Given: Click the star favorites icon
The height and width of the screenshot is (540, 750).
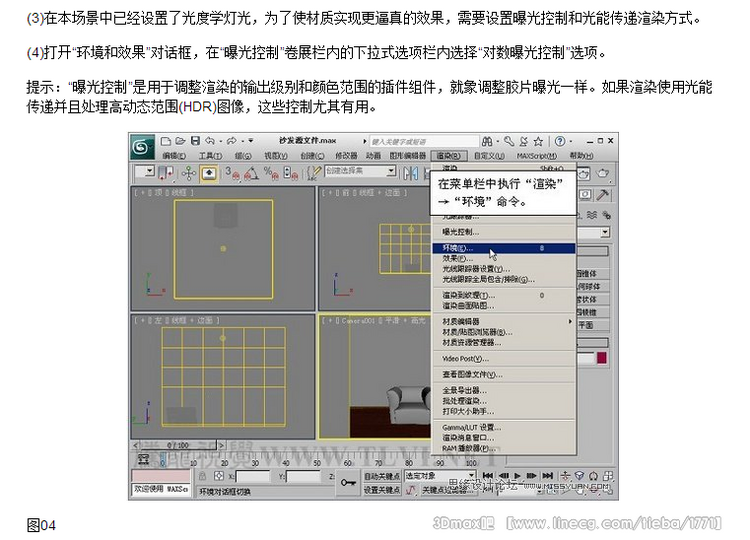Looking at the screenshot, I should coord(538,141).
